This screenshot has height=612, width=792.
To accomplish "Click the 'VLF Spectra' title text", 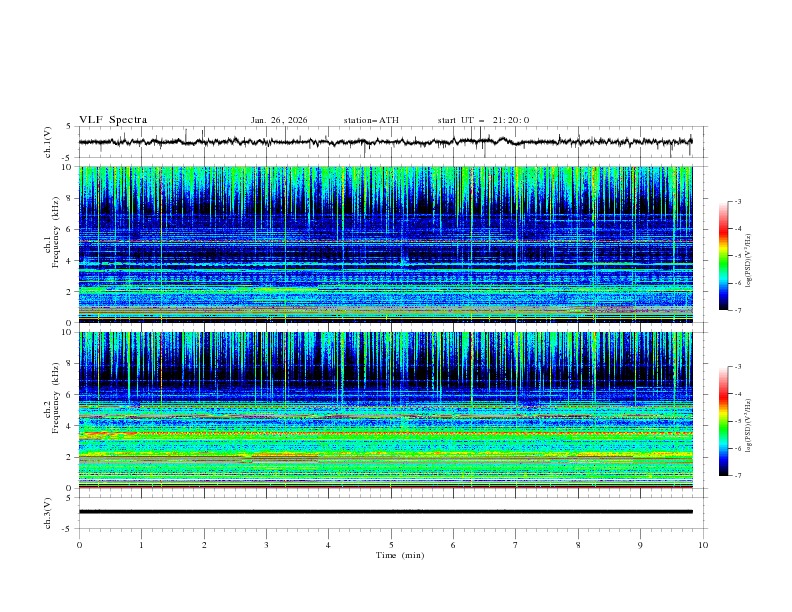I will (113, 120).
